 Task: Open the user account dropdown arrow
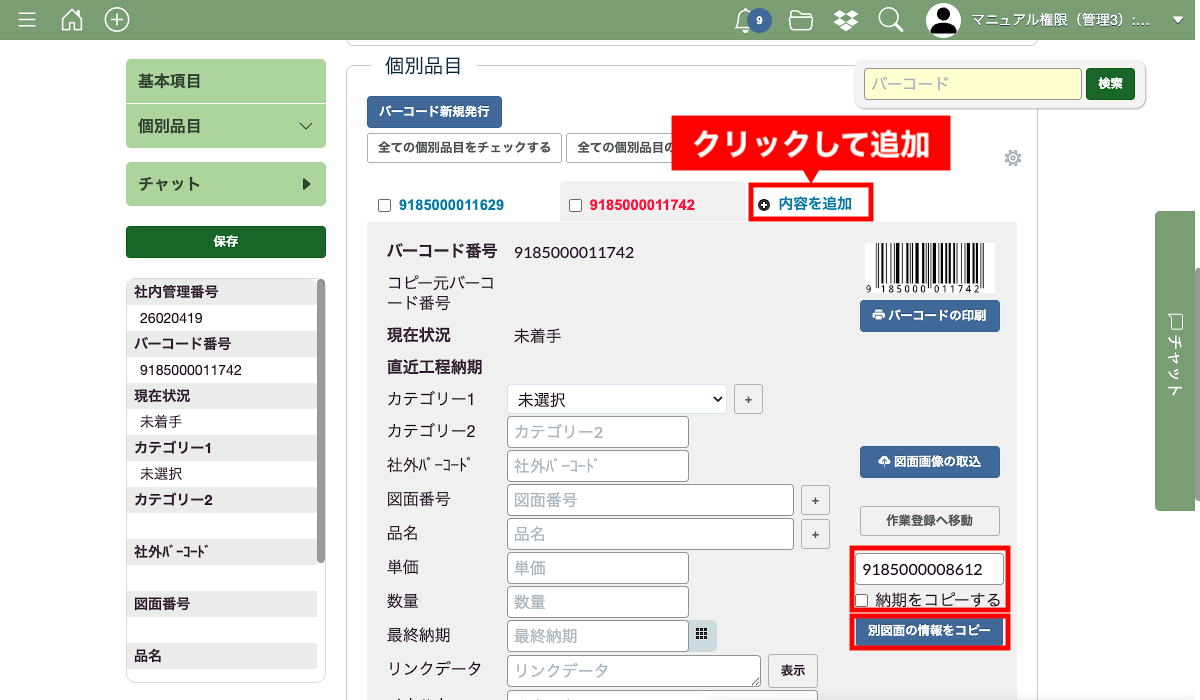(1177, 20)
